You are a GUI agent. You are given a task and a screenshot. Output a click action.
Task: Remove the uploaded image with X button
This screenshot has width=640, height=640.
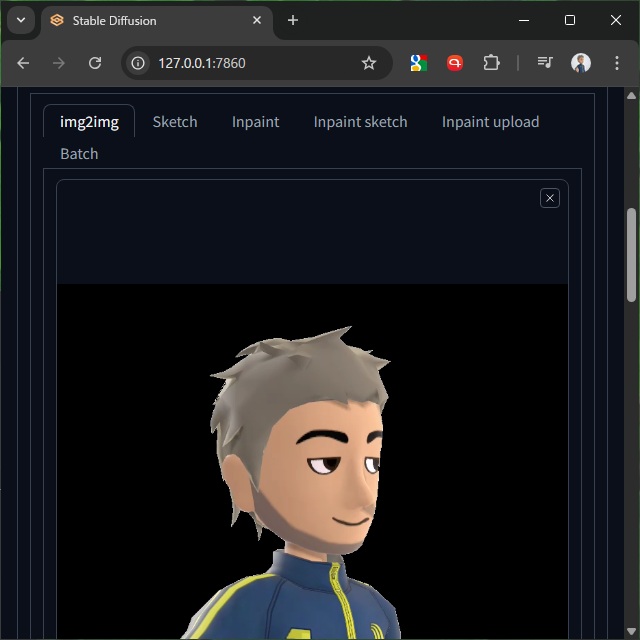coord(549,198)
